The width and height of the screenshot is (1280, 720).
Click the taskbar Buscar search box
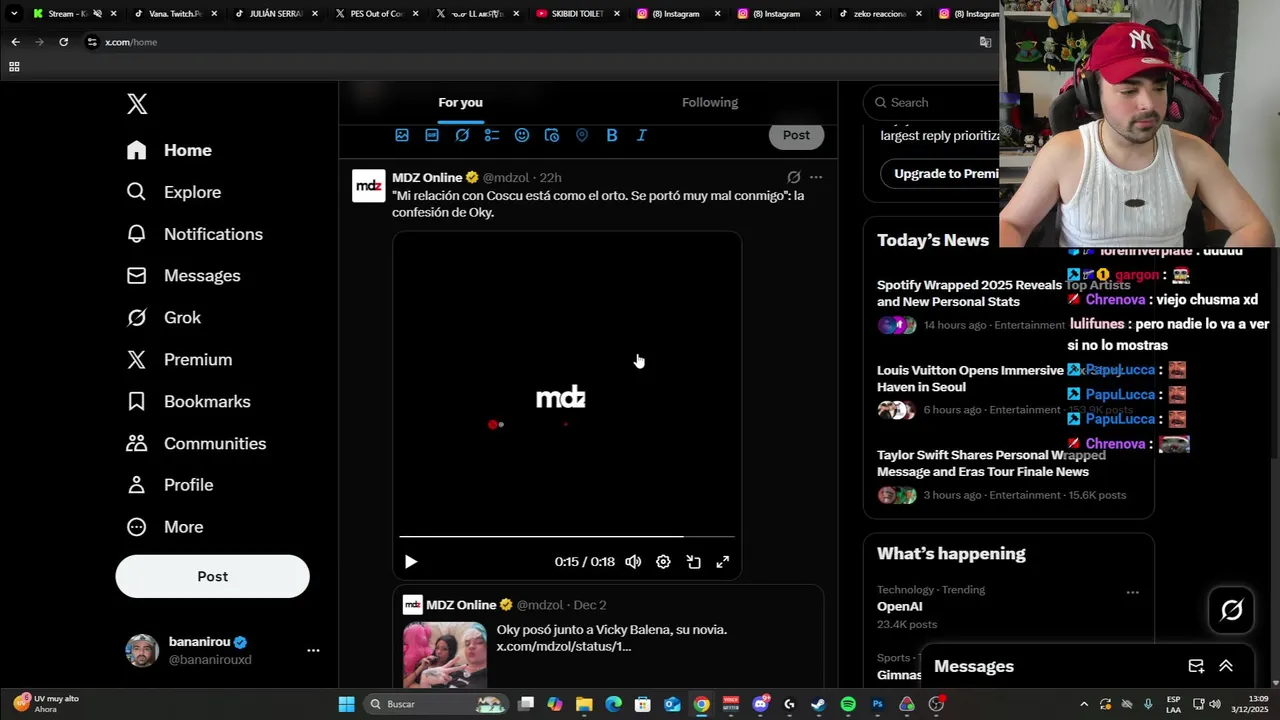pyautogui.click(x=436, y=704)
